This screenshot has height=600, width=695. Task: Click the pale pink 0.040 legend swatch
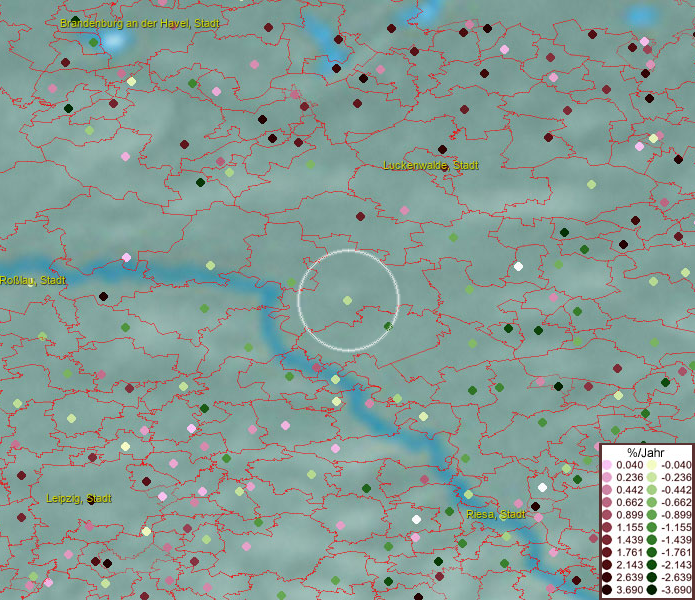click(x=607, y=465)
